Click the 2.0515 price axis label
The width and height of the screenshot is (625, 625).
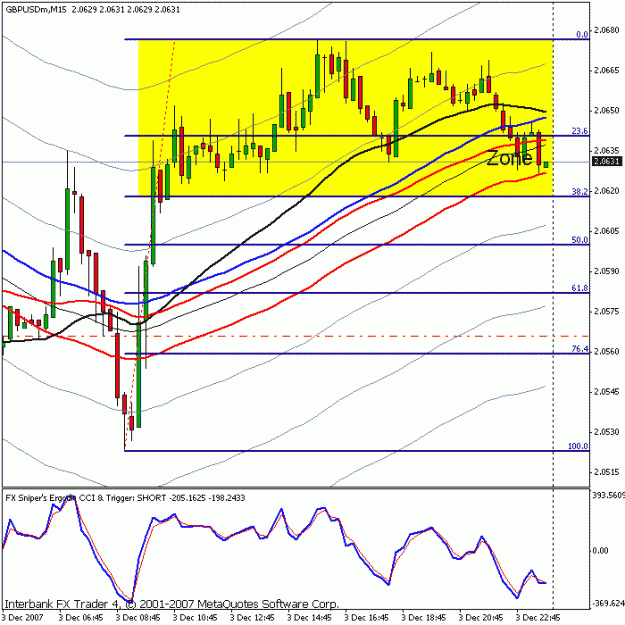[x=607, y=472]
